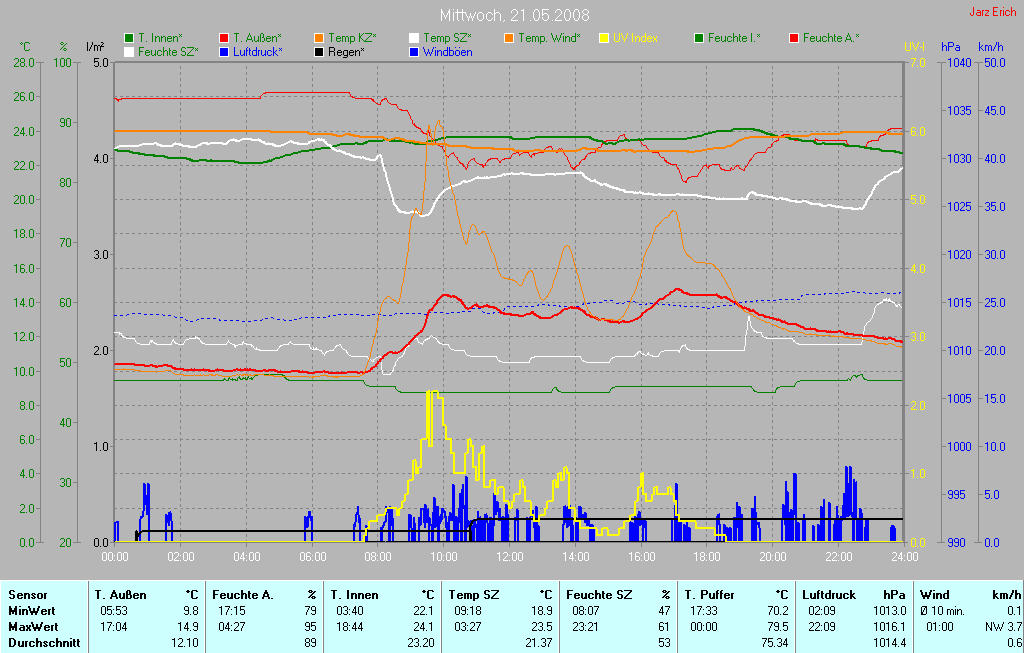
Task: Select the Feuchte I.* legend label
Action: 734,38
